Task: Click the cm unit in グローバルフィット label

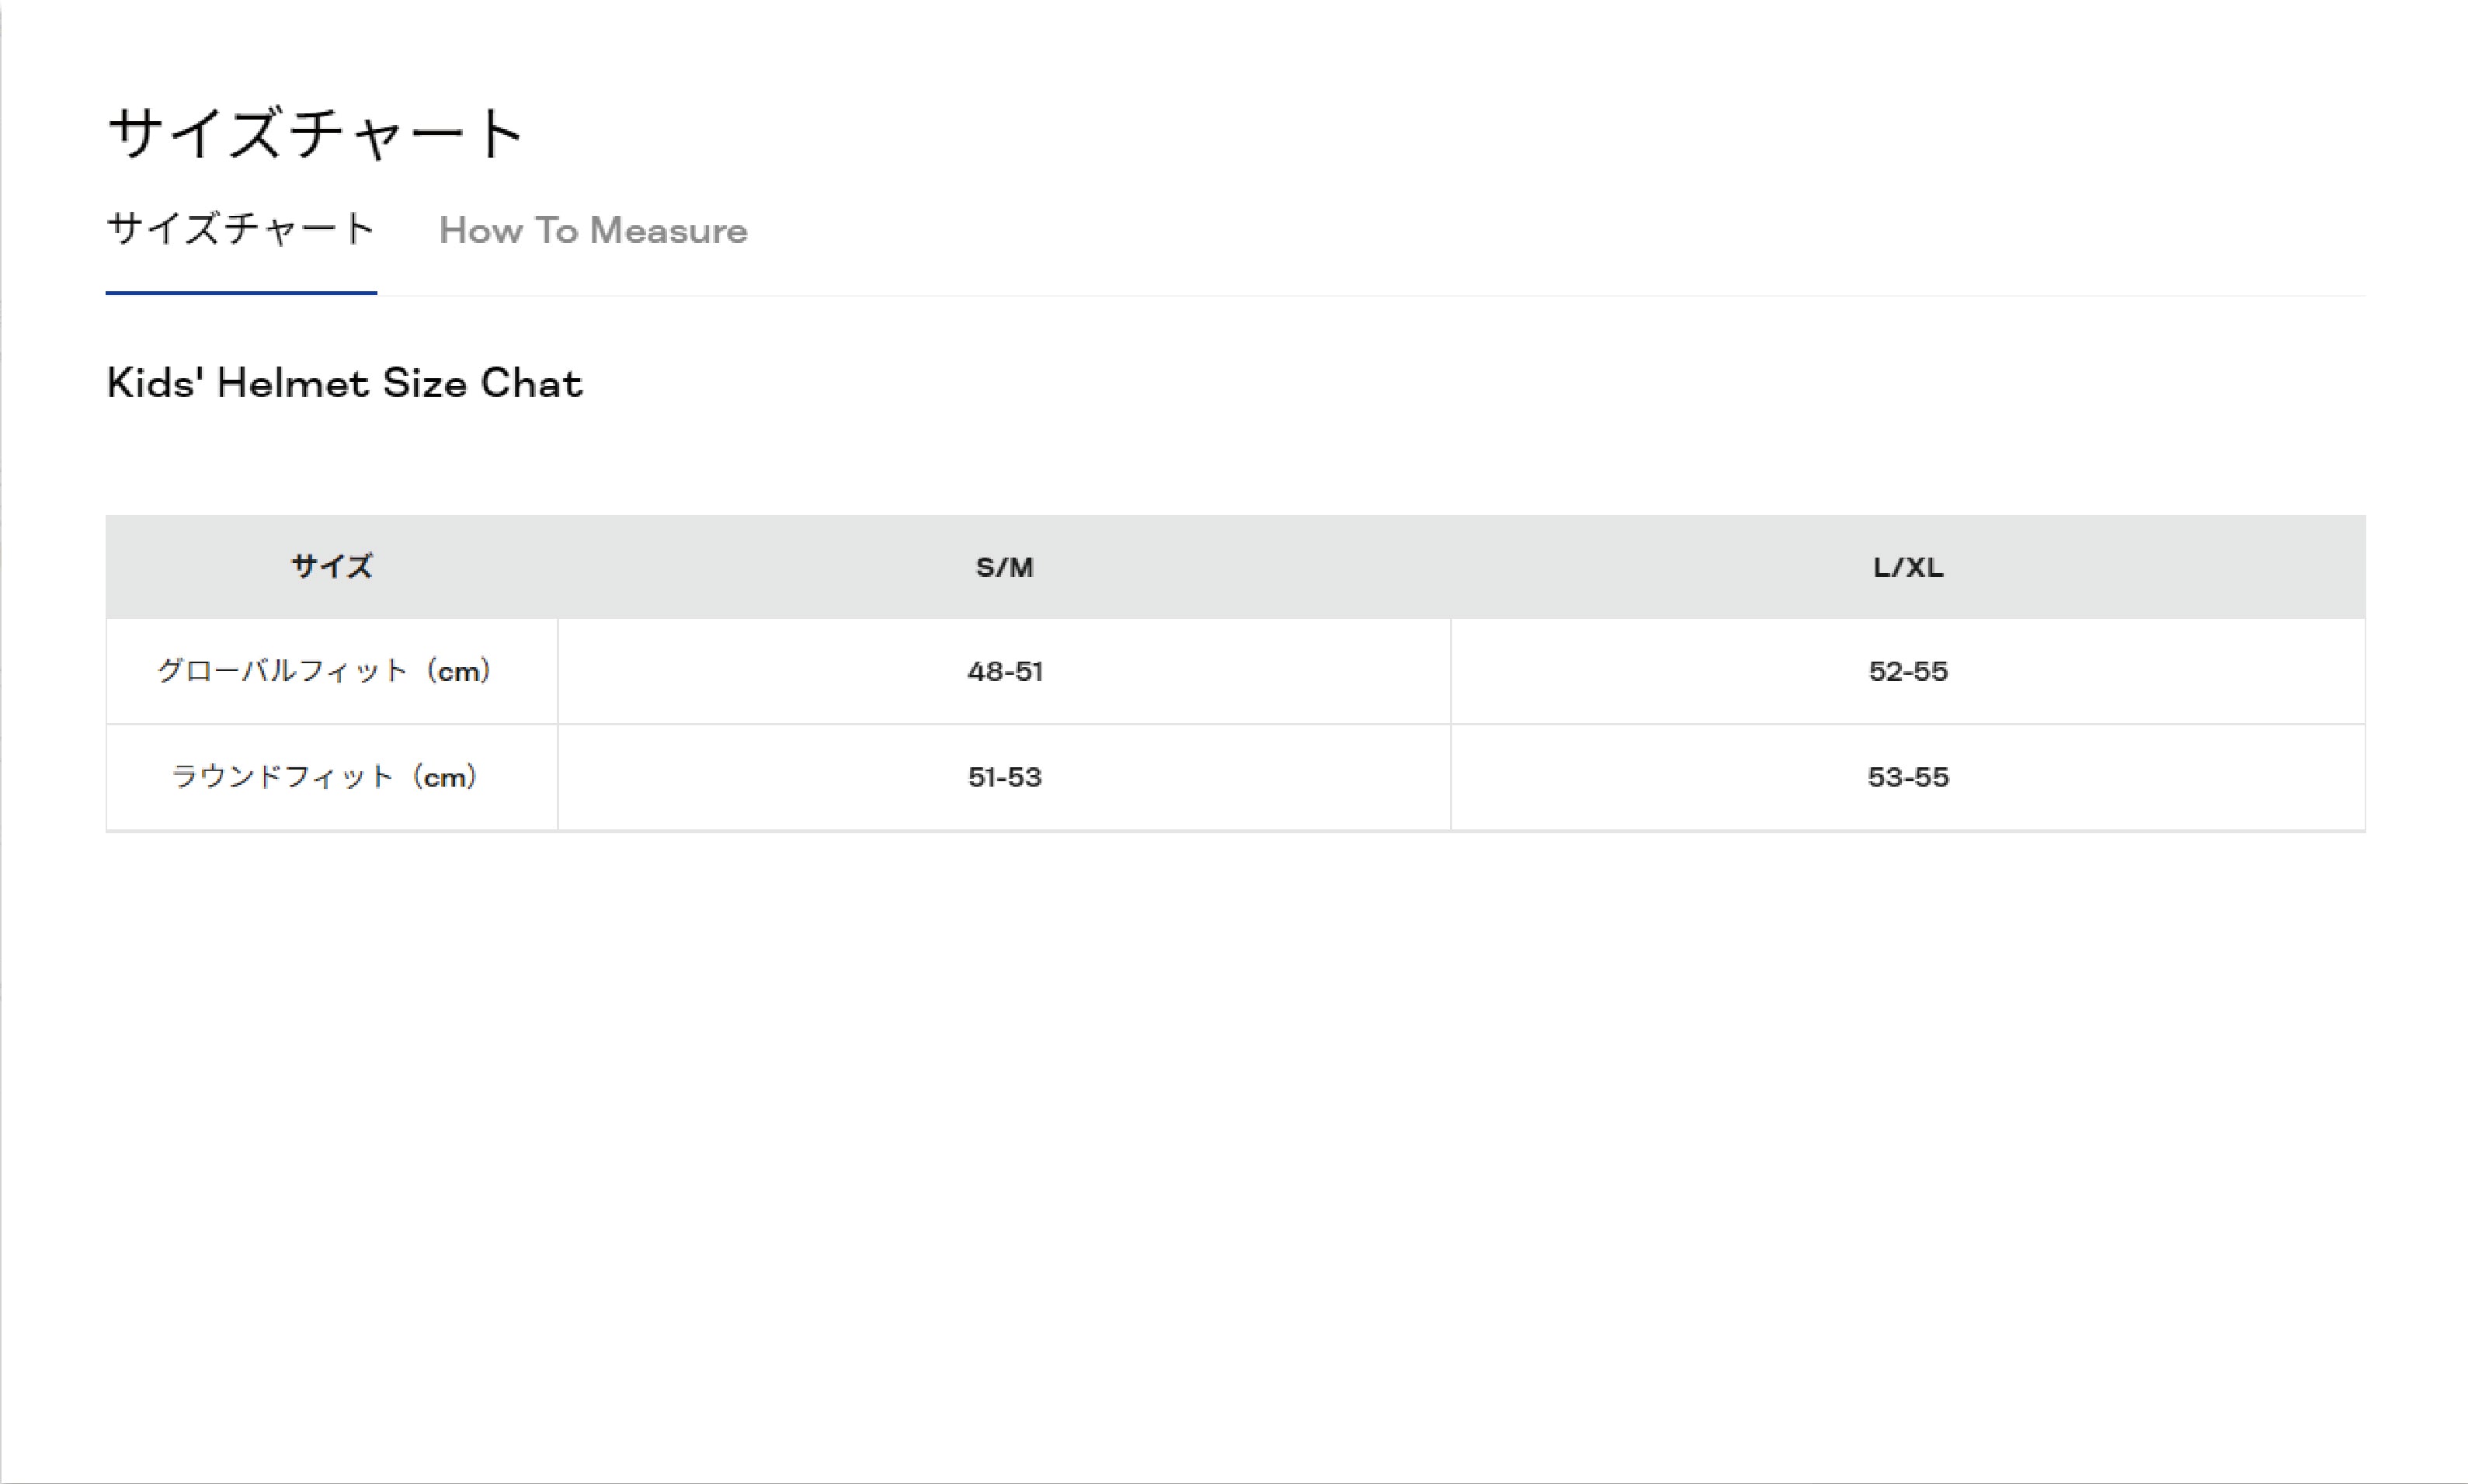Action: 459,672
